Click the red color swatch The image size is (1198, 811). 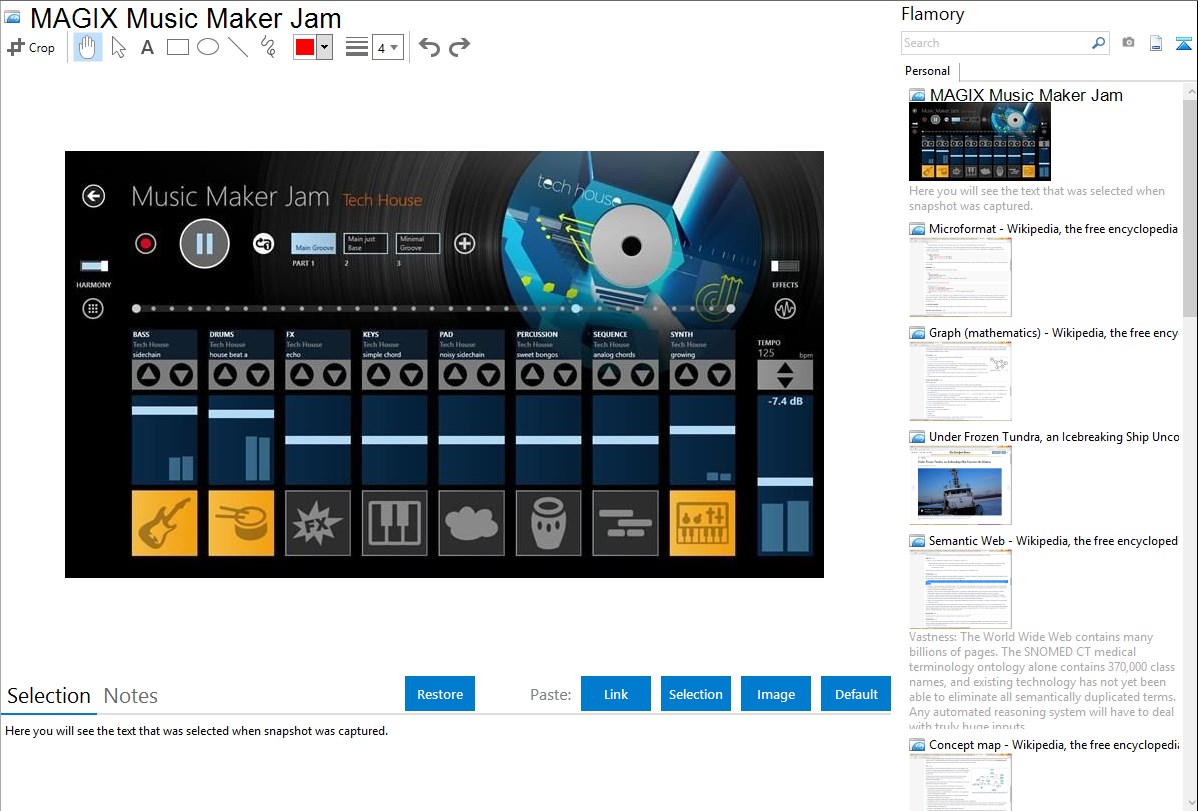[x=305, y=47]
